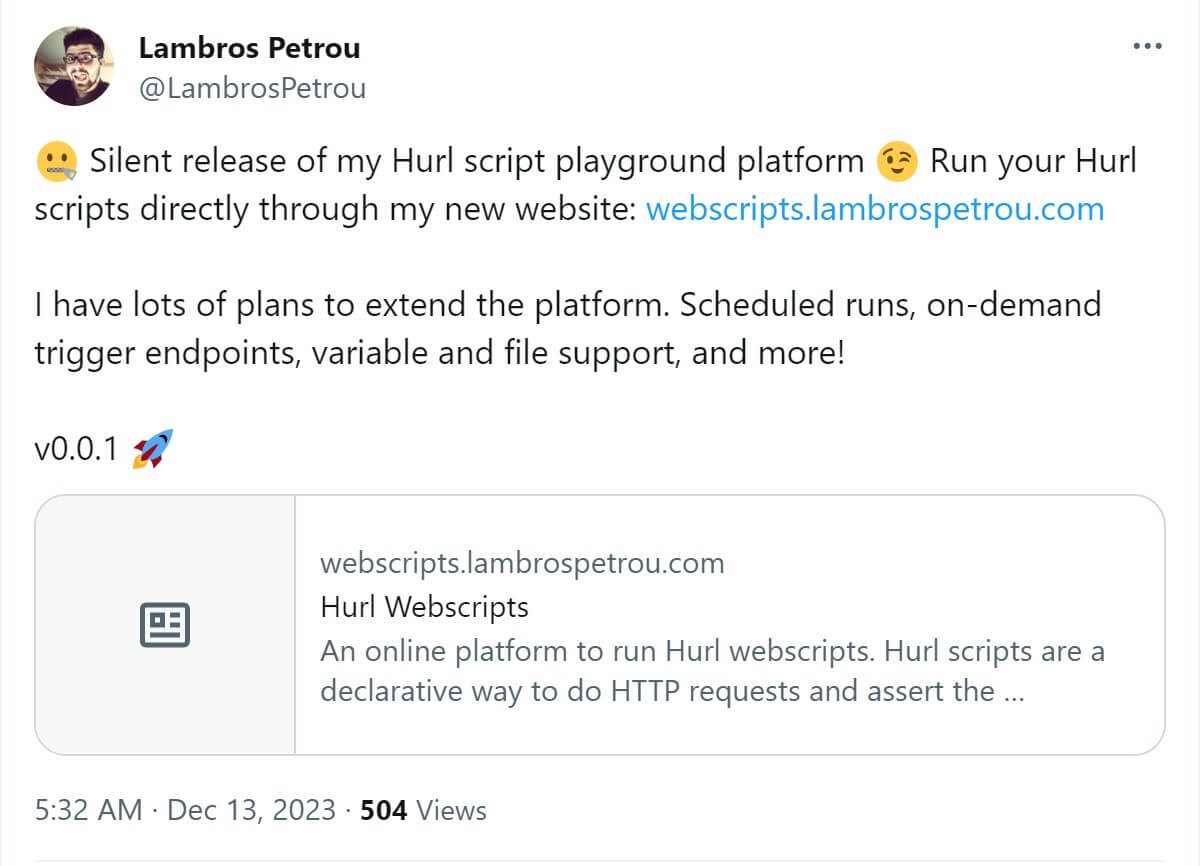
Task: Open the three-dot more options menu
Action: 1146,47
